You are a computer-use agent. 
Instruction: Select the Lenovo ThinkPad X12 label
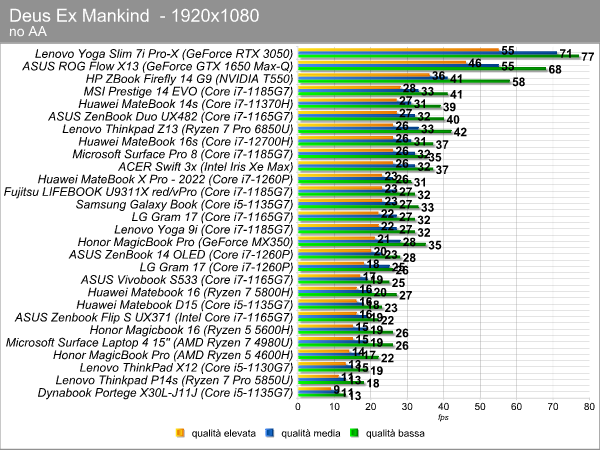click(x=186, y=368)
